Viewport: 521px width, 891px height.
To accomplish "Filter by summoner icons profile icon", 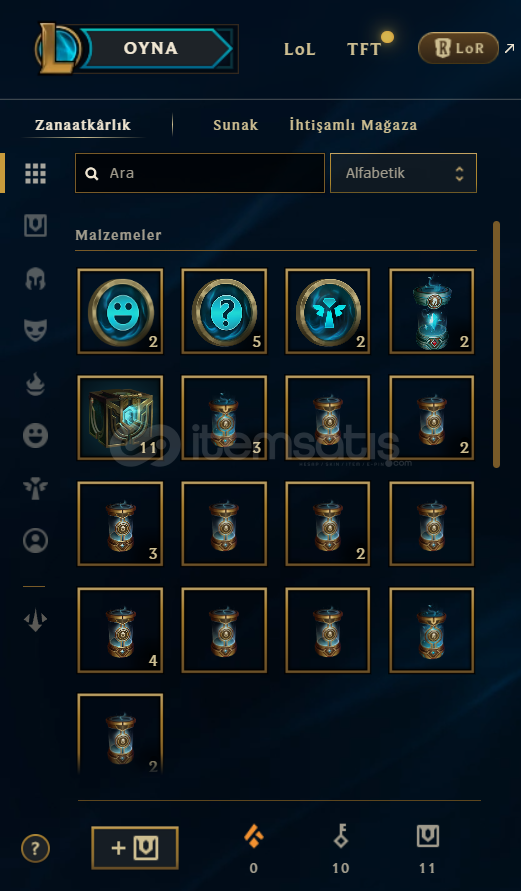I will pyautogui.click(x=35, y=540).
